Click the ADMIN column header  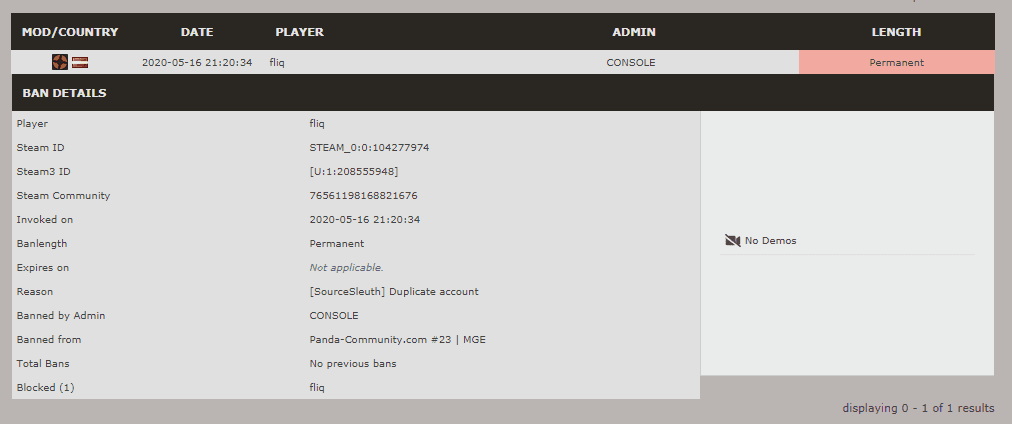tap(633, 32)
